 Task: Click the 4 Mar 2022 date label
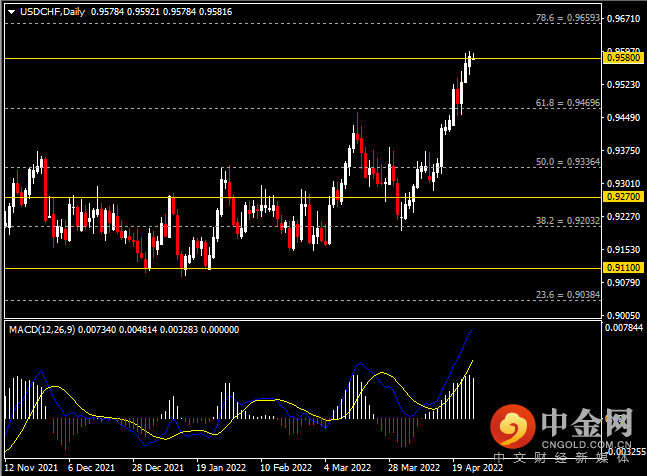pos(347,468)
